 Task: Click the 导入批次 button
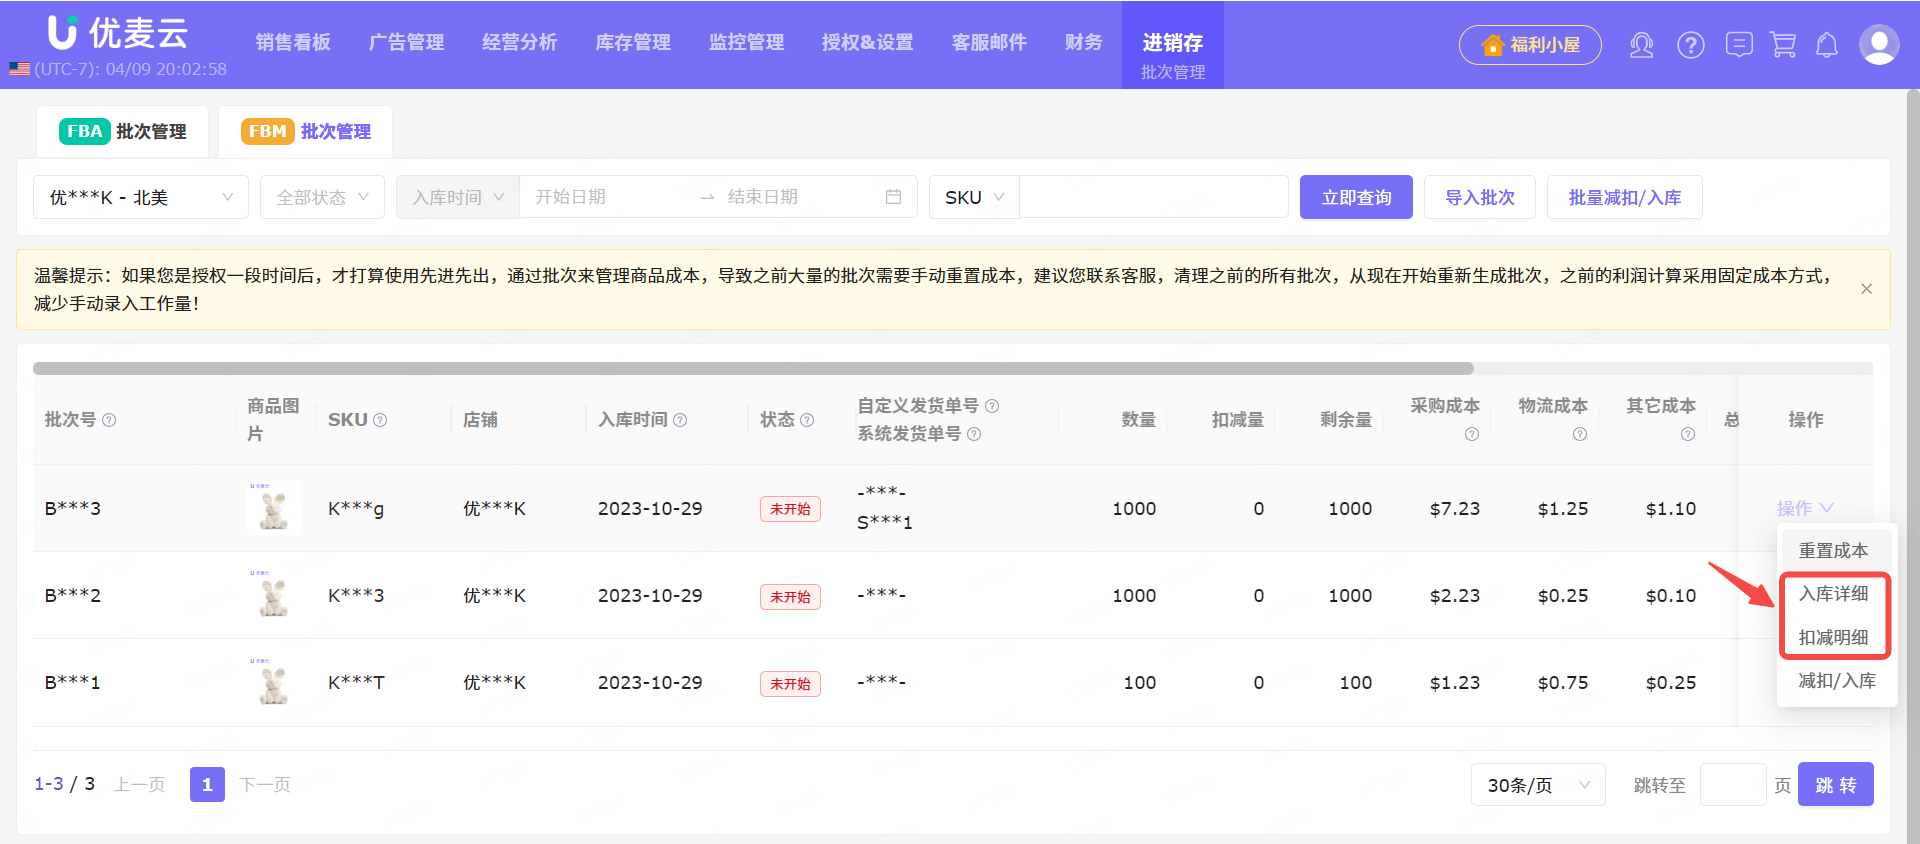pyautogui.click(x=1479, y=197)
